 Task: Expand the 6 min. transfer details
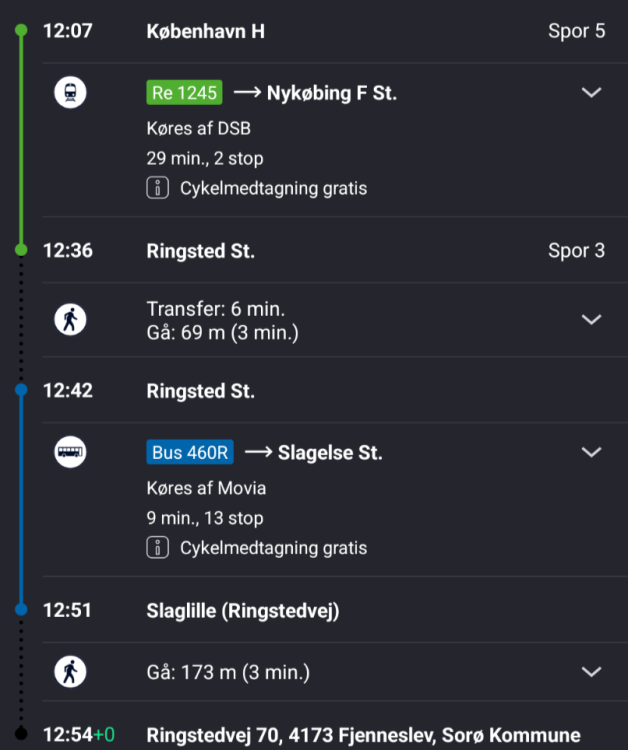click(x=591, y=320)
